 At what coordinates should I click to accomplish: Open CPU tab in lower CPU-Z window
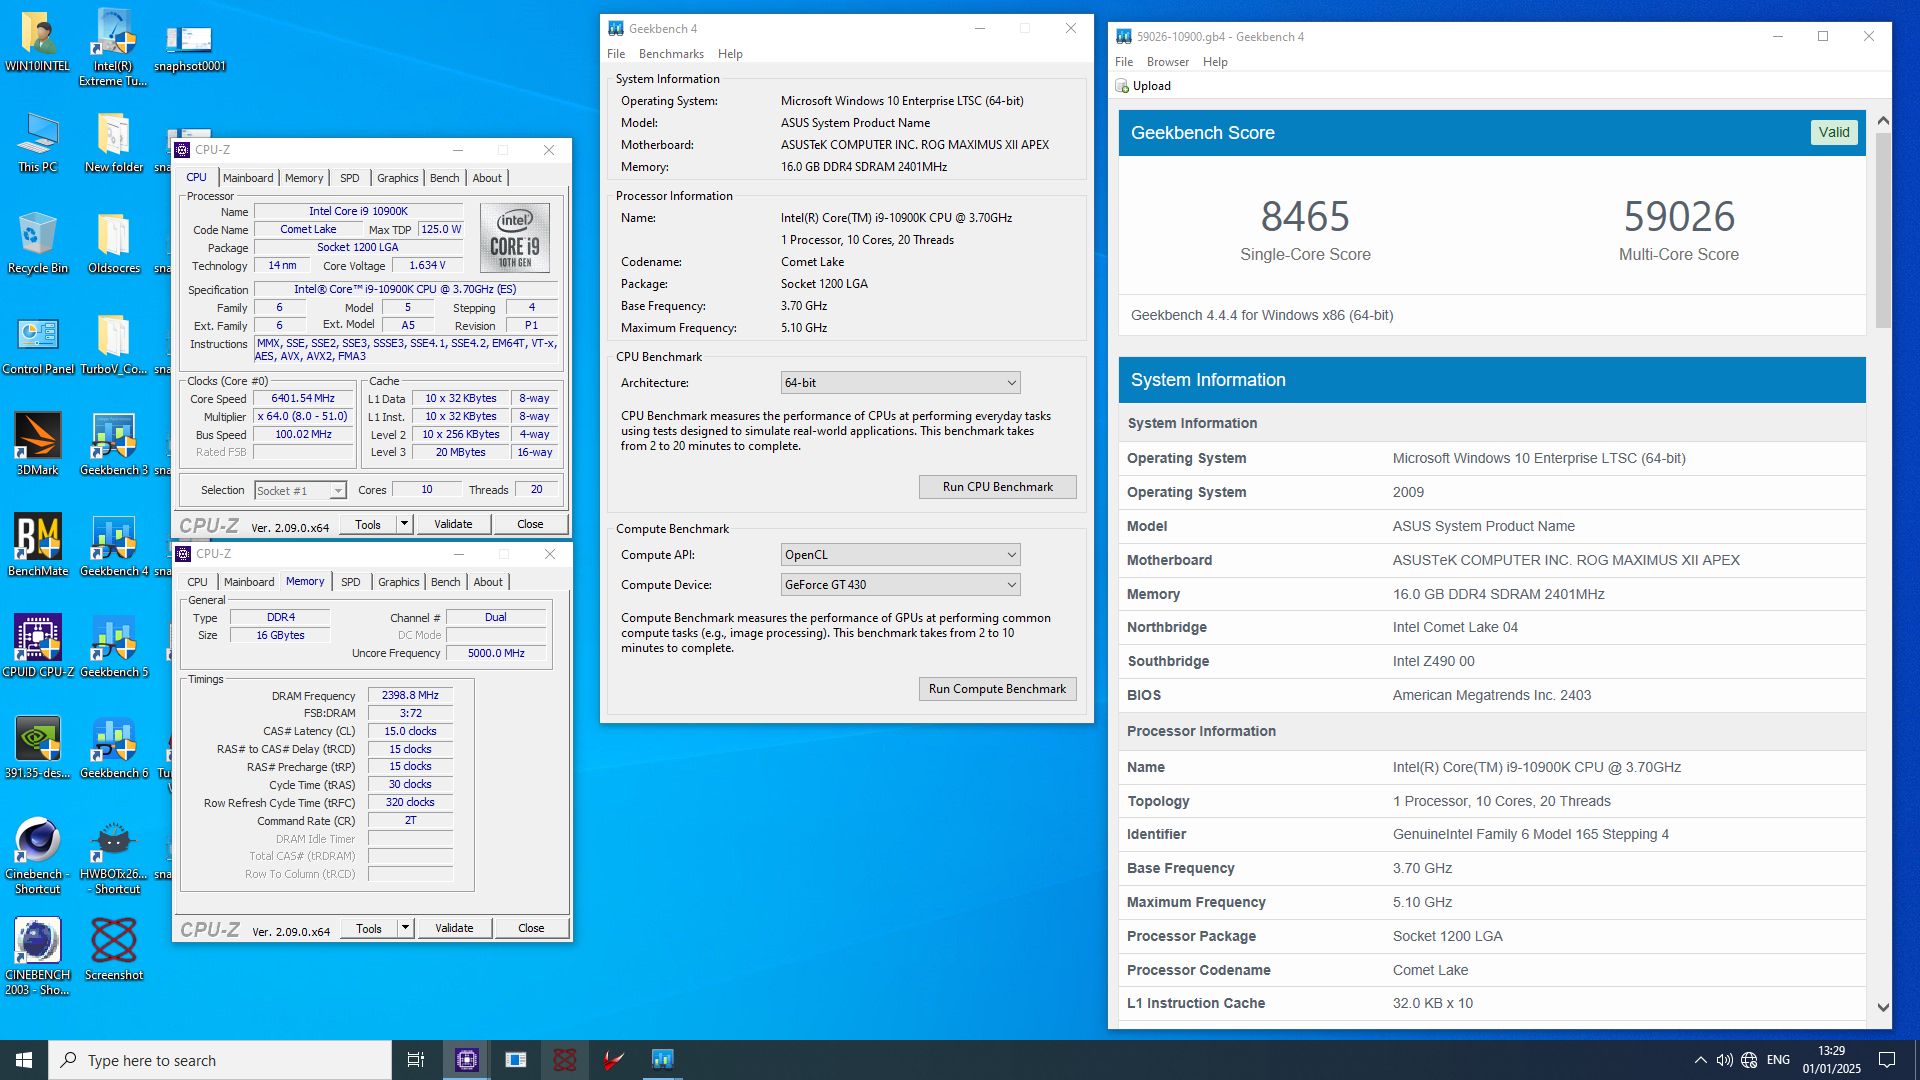tap(197, 582)
